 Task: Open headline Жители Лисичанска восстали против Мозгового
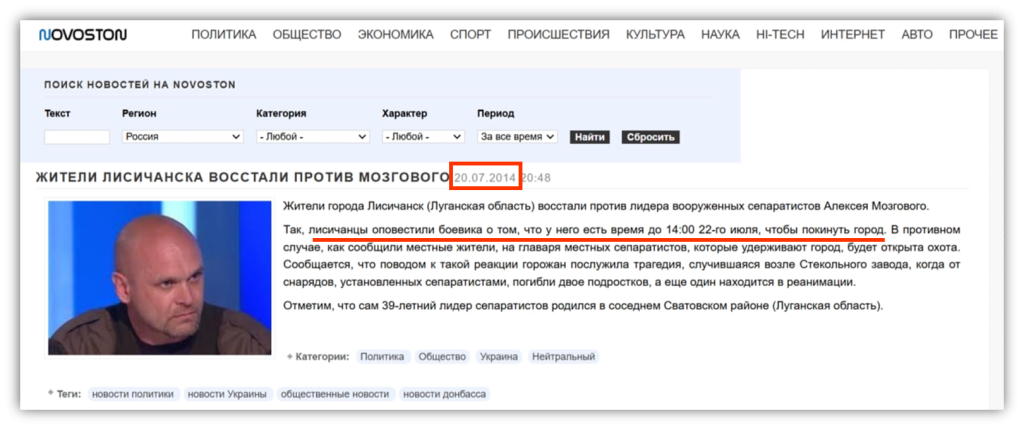(242, 177)
